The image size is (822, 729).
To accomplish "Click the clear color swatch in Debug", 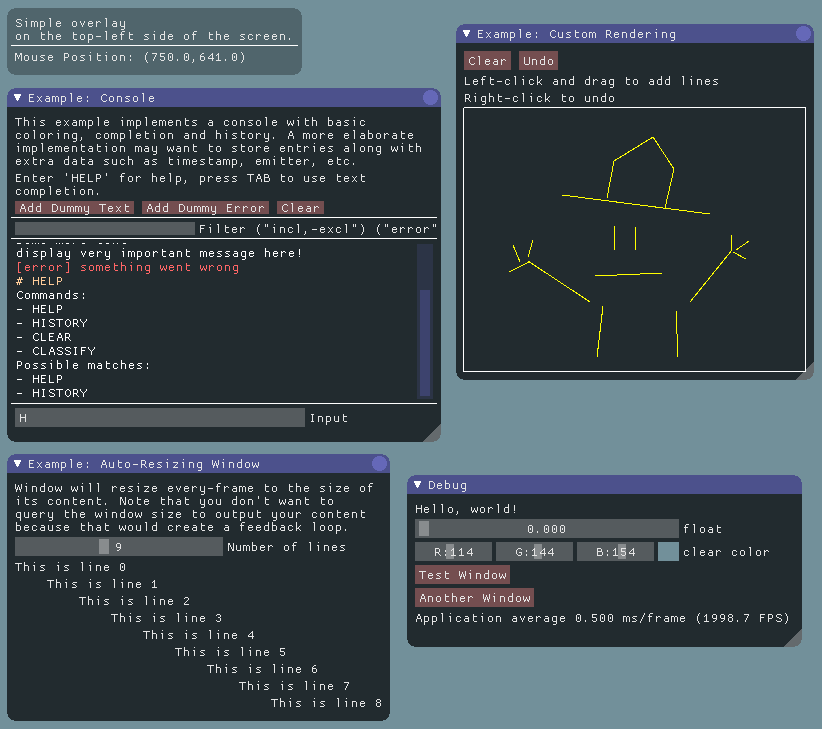I will pos(668,551).
